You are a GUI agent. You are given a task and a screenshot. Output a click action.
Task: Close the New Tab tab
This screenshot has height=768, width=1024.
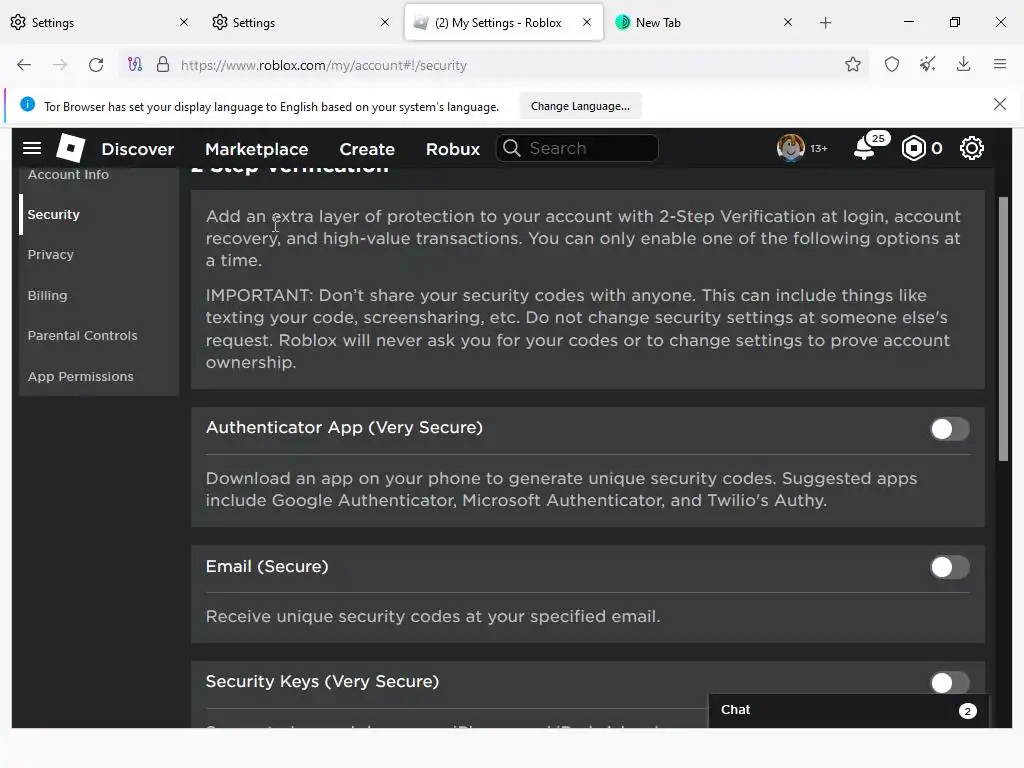click(788, 22)
